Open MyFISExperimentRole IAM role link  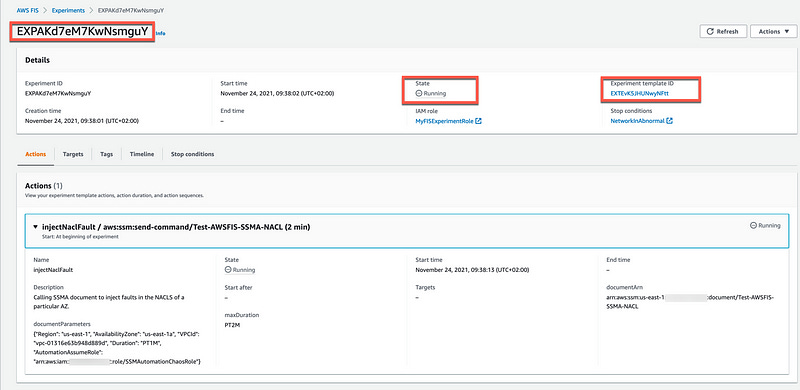click(444, 121)
